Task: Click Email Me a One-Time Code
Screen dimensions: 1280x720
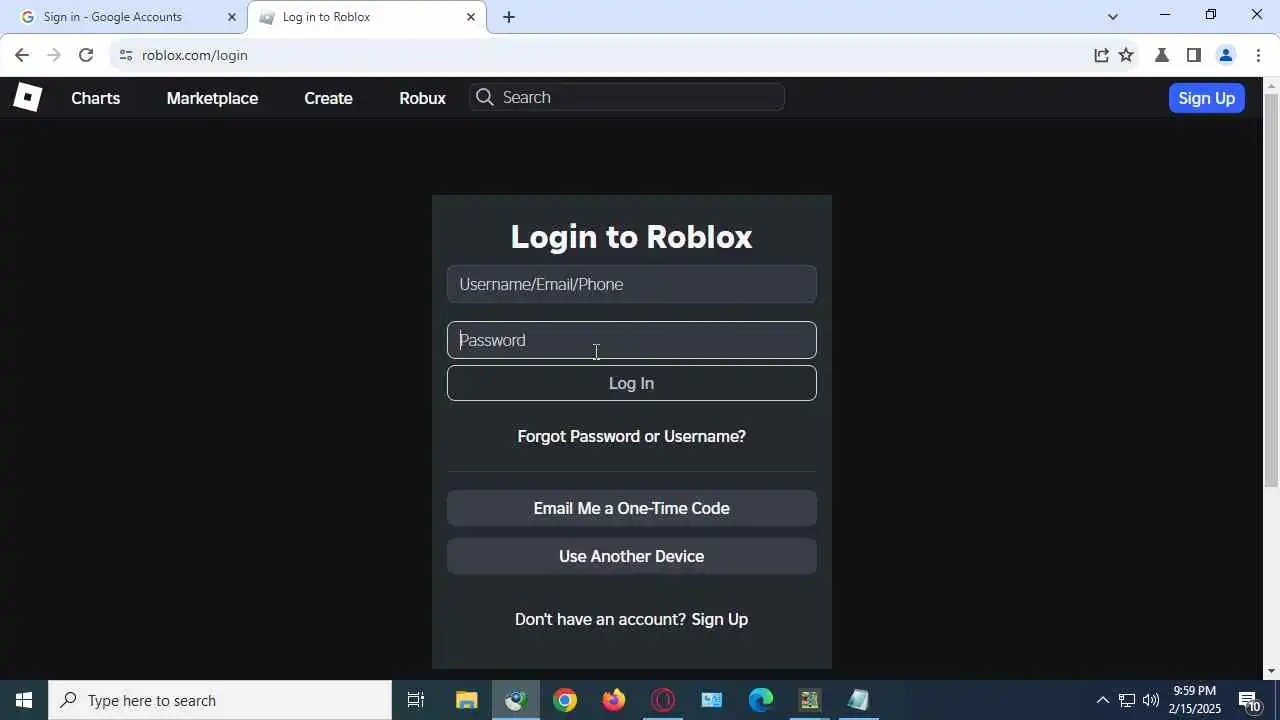Action: pyautogui.click(x=632, y=508)
